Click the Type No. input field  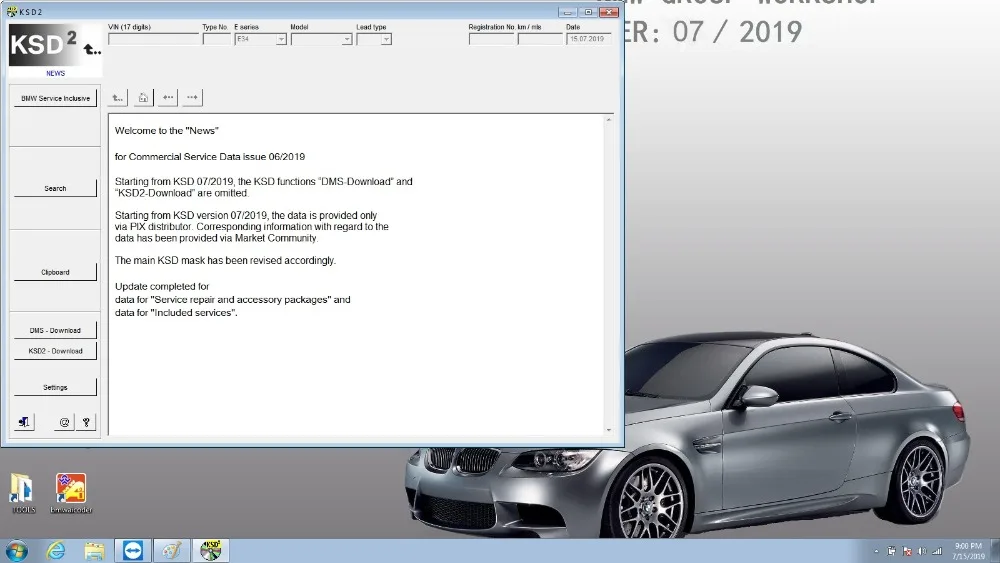click(x=217, y=40)
